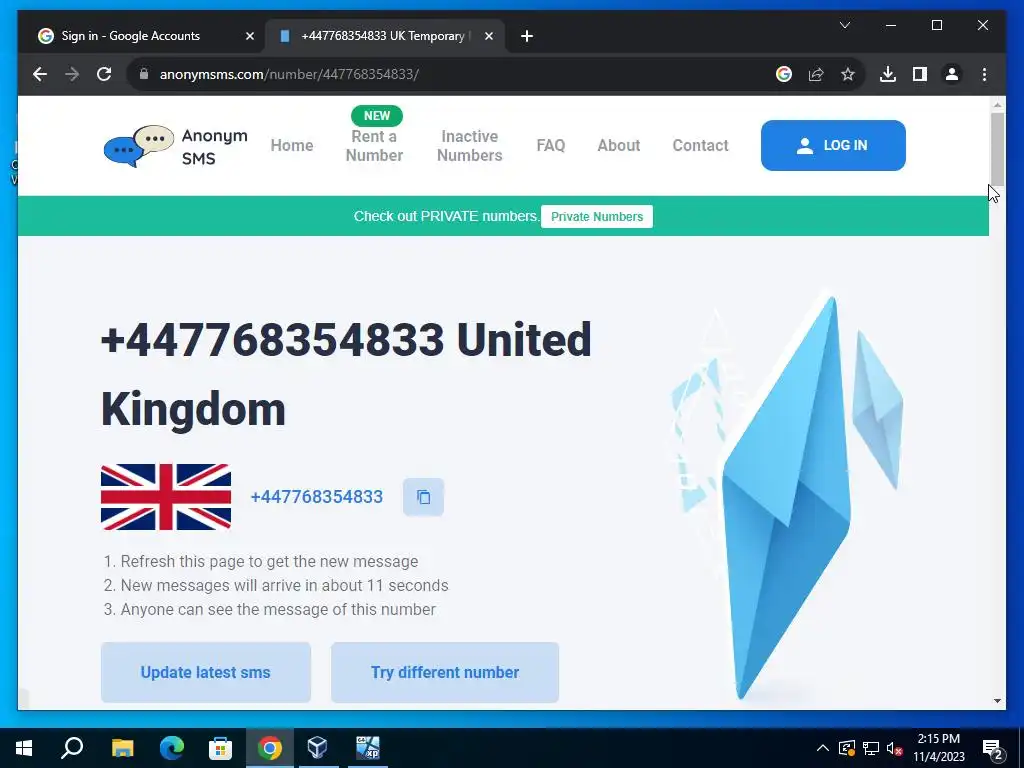Open the Windows Start menu

tap(24, 748)
